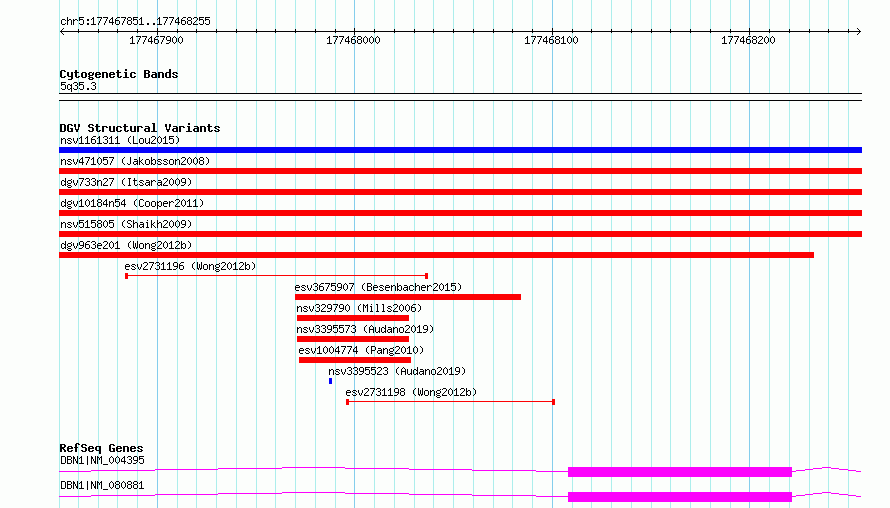Screen dimensions: 890x508
Task: Click ruler position label 177468000
Action: [353, 40]
